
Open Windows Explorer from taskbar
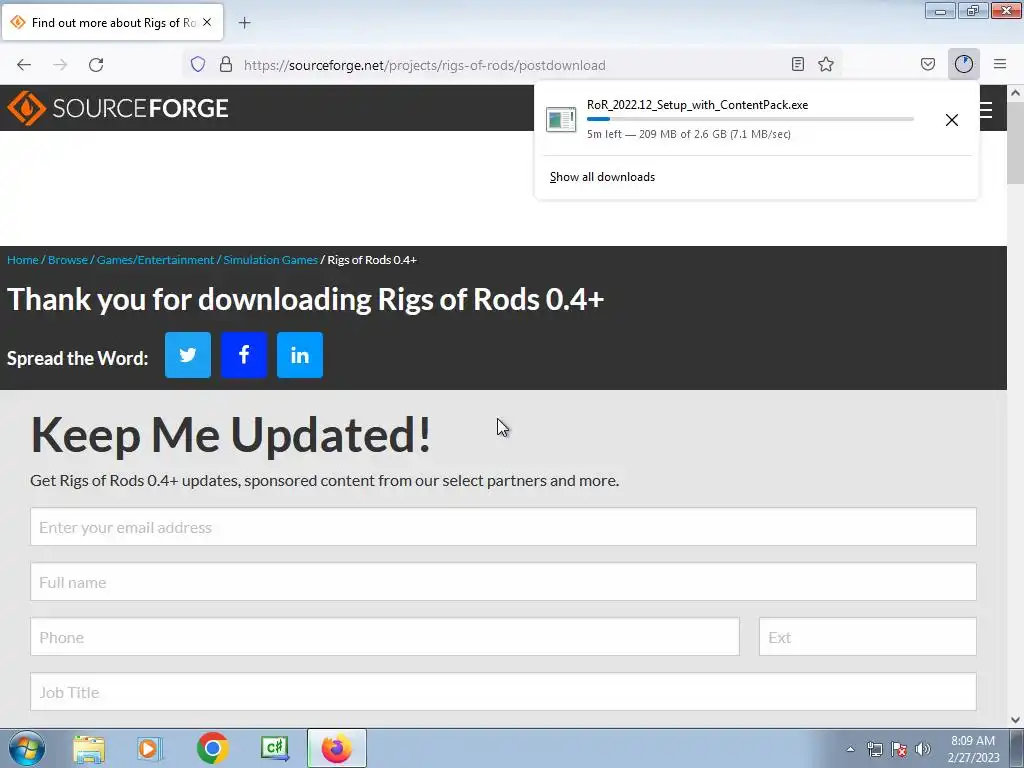pos(89,748)
